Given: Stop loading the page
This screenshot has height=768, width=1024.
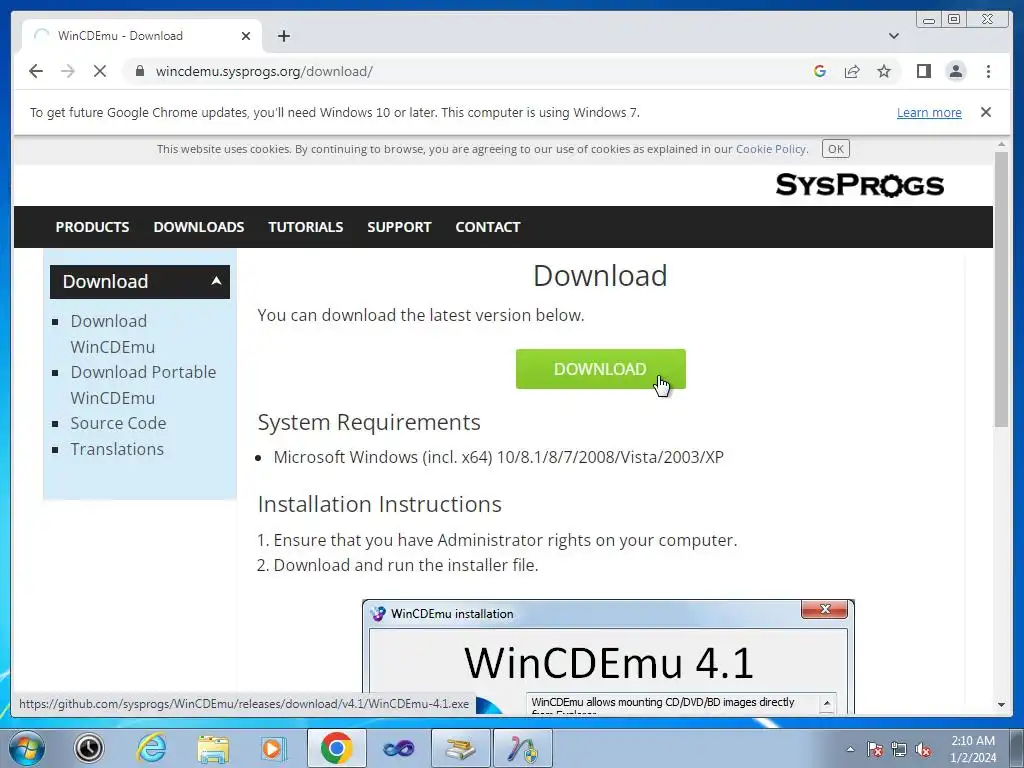Looking at the screenshot, I should click(x=100, y=71).
